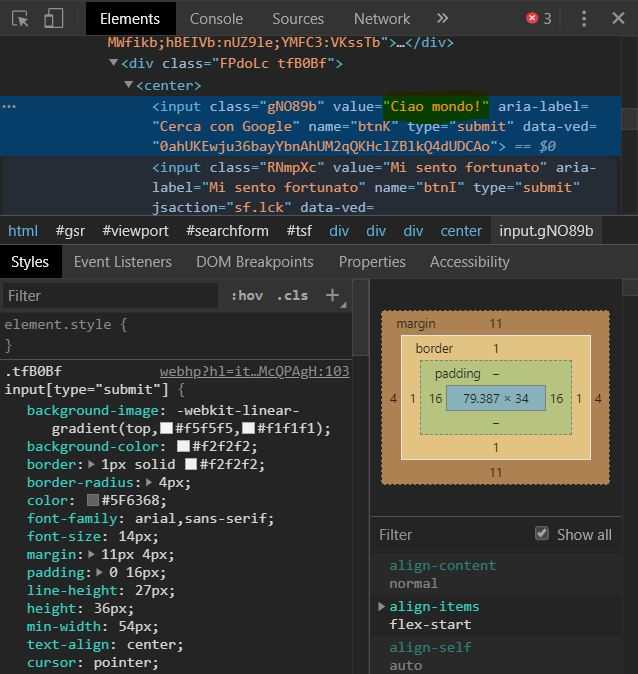The image size is (638, 674).
Task: Toggle the :hov element state button
Action: pyautogui.click(x=246, y=295)
